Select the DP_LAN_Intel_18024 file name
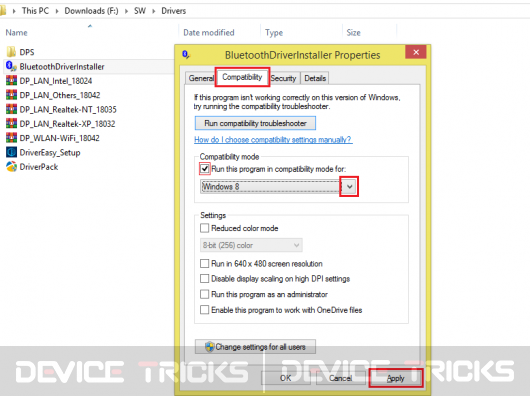Screen dimensions: 530x396 pyautogui.click(x=56, y=81)
